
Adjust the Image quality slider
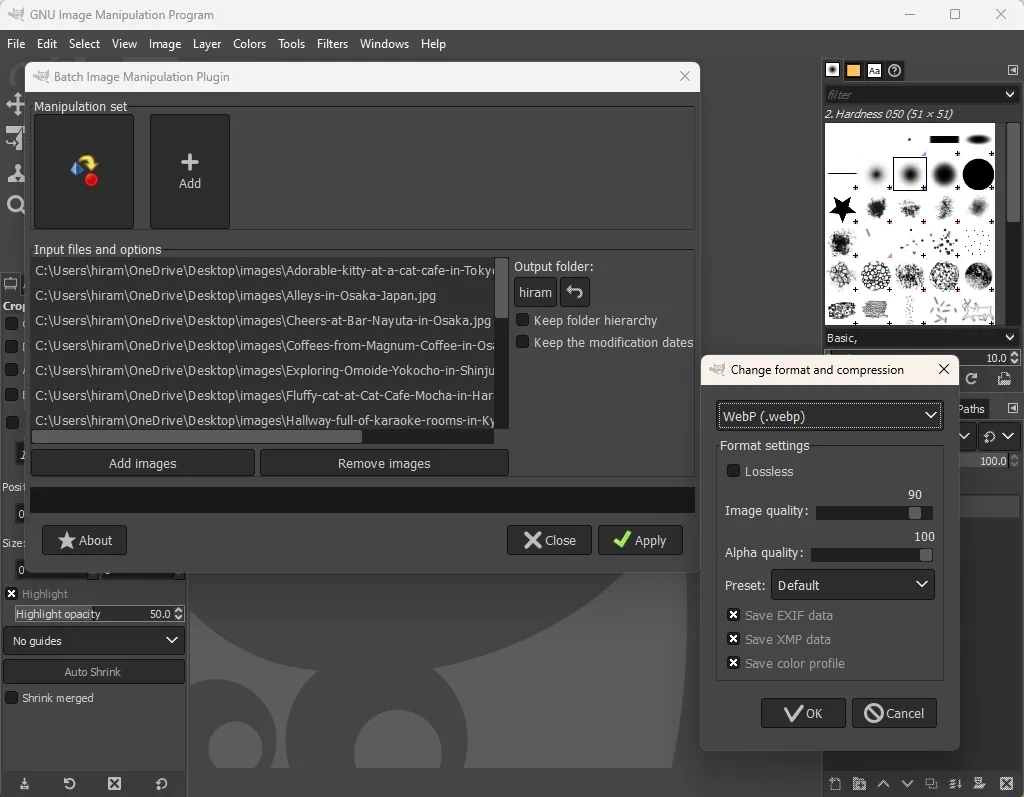pos(874,513)
